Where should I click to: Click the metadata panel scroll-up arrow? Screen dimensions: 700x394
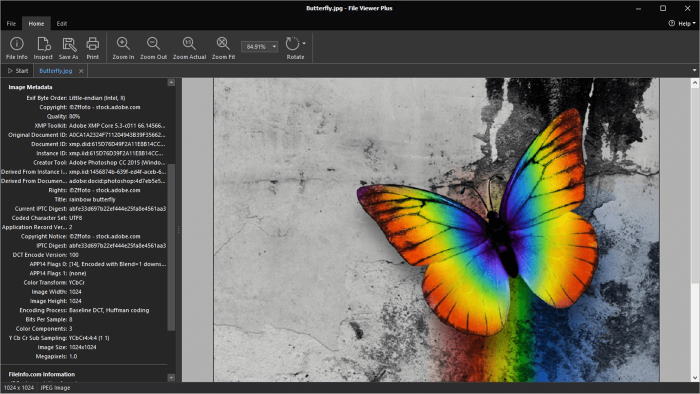171,83
